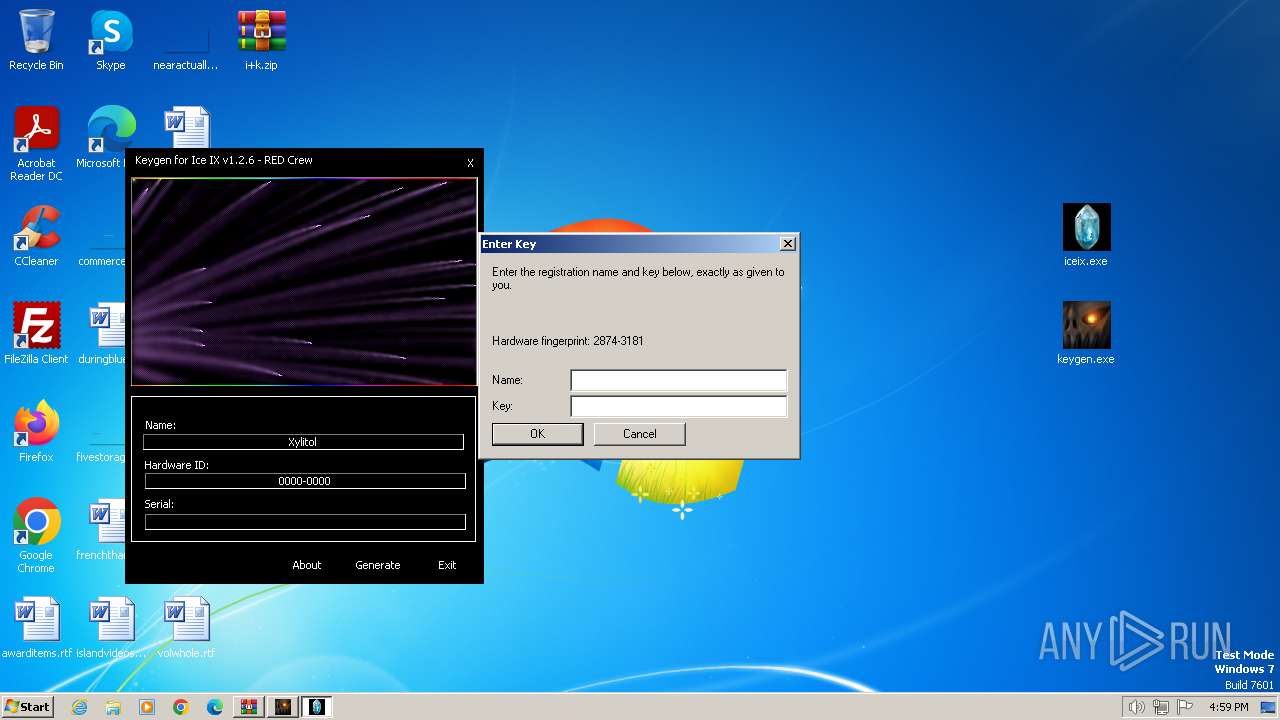Open Chrome from the taskbar
Viewport: 1280px width, 720px height.
point(181,707)
